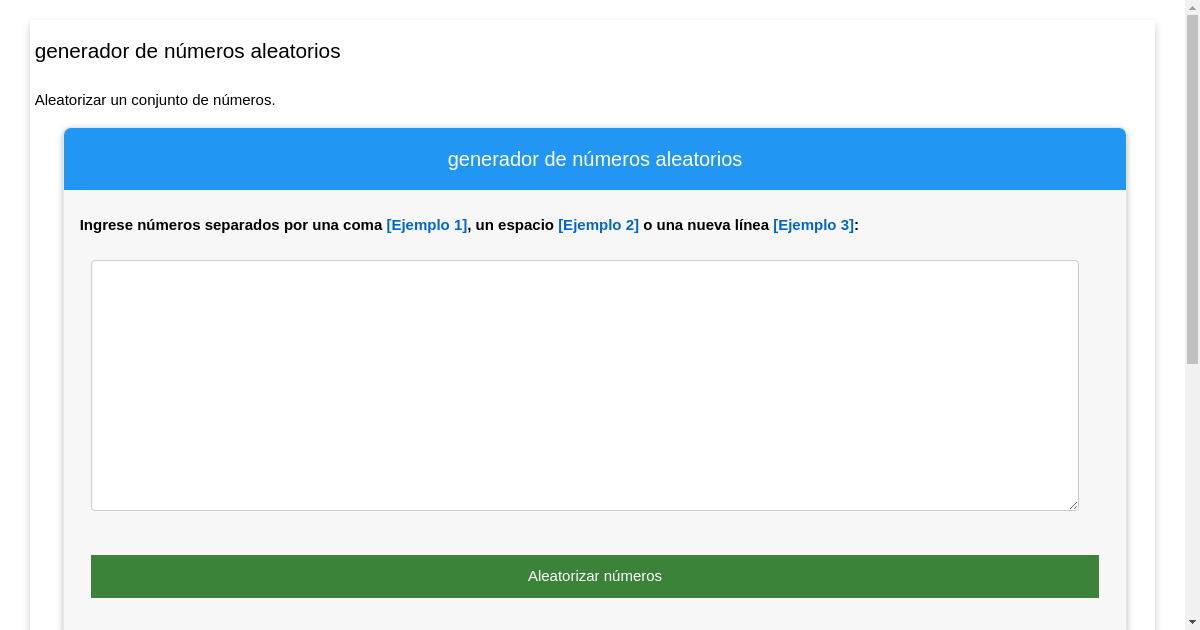Click the textarea resize handle

click(x=1074, y=506)
